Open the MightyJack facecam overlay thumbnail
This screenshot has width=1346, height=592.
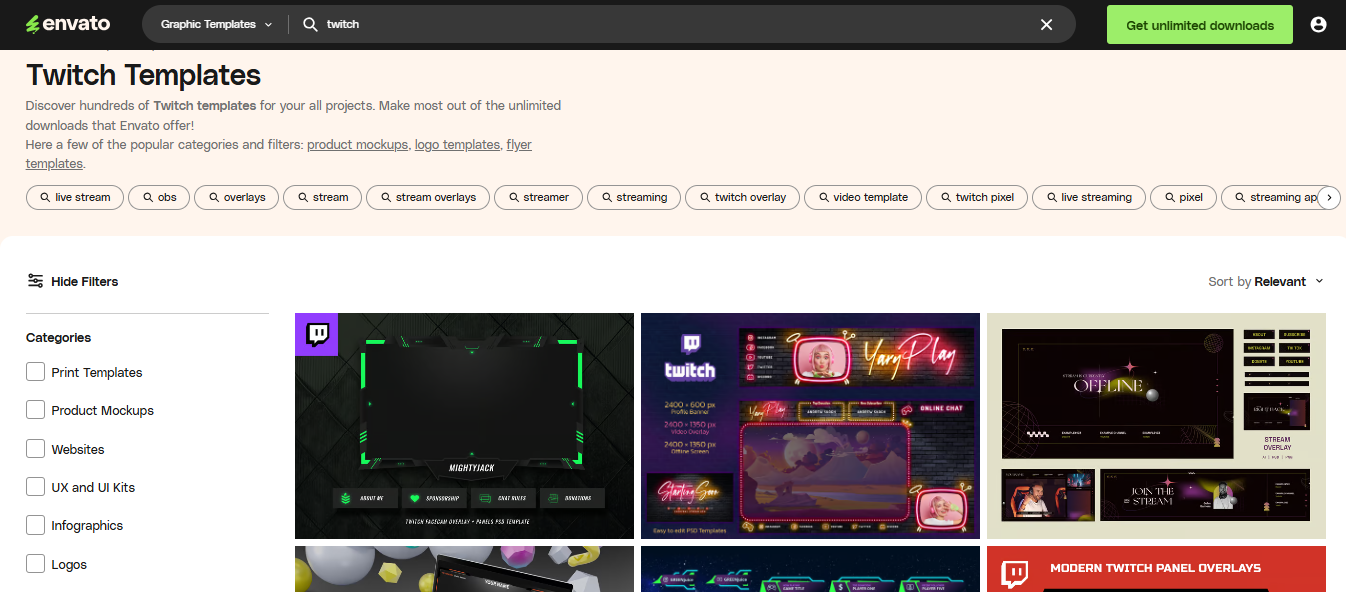pyautogui.click(x=464, y=426)
